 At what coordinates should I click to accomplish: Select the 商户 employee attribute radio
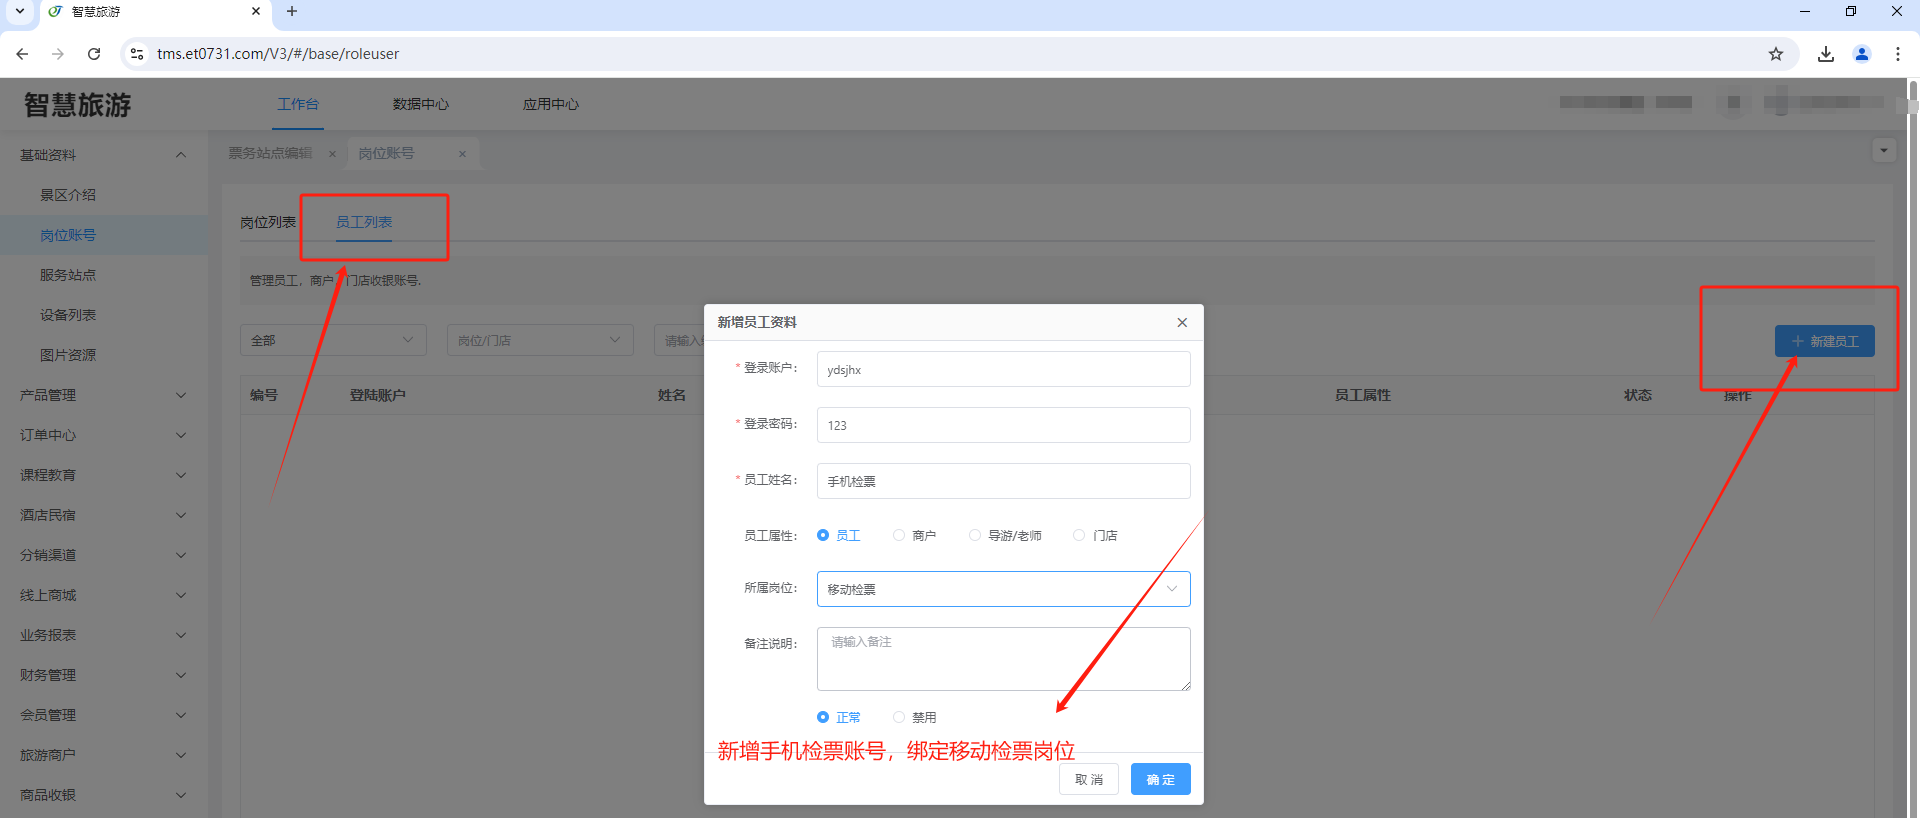899,536
